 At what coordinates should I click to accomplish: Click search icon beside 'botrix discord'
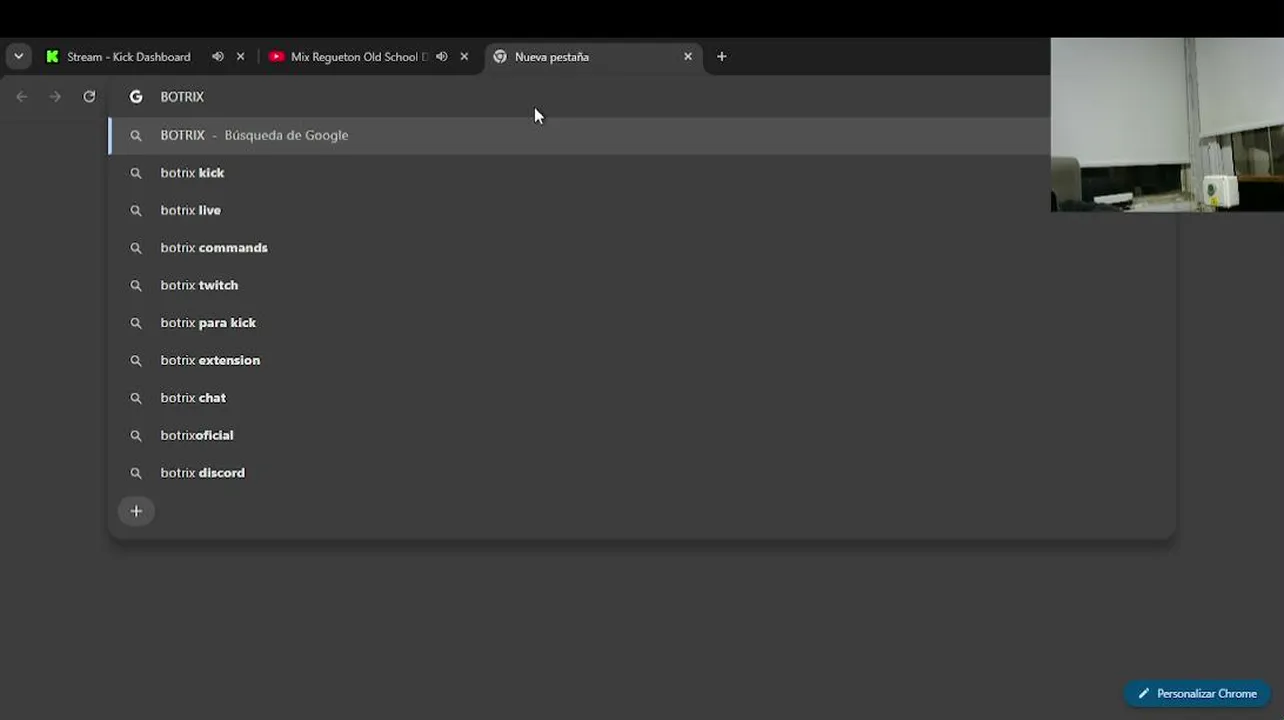[x=136, y=473]
